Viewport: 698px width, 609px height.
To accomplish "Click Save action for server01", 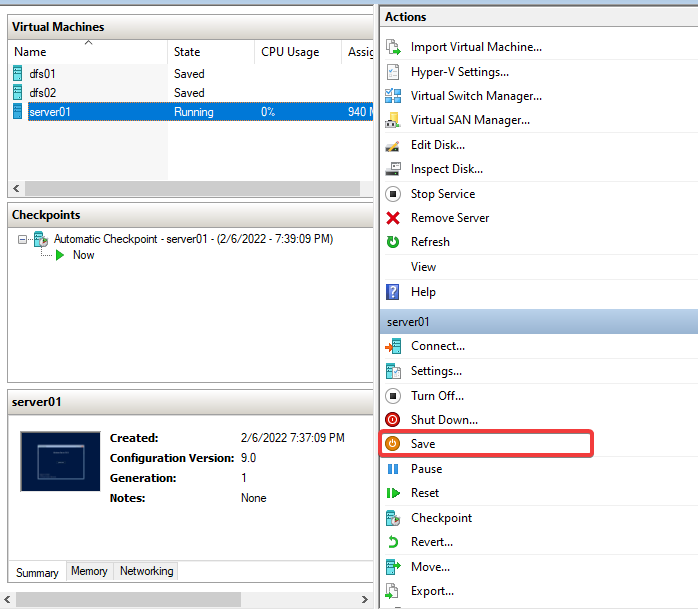I will click(423, 444).
